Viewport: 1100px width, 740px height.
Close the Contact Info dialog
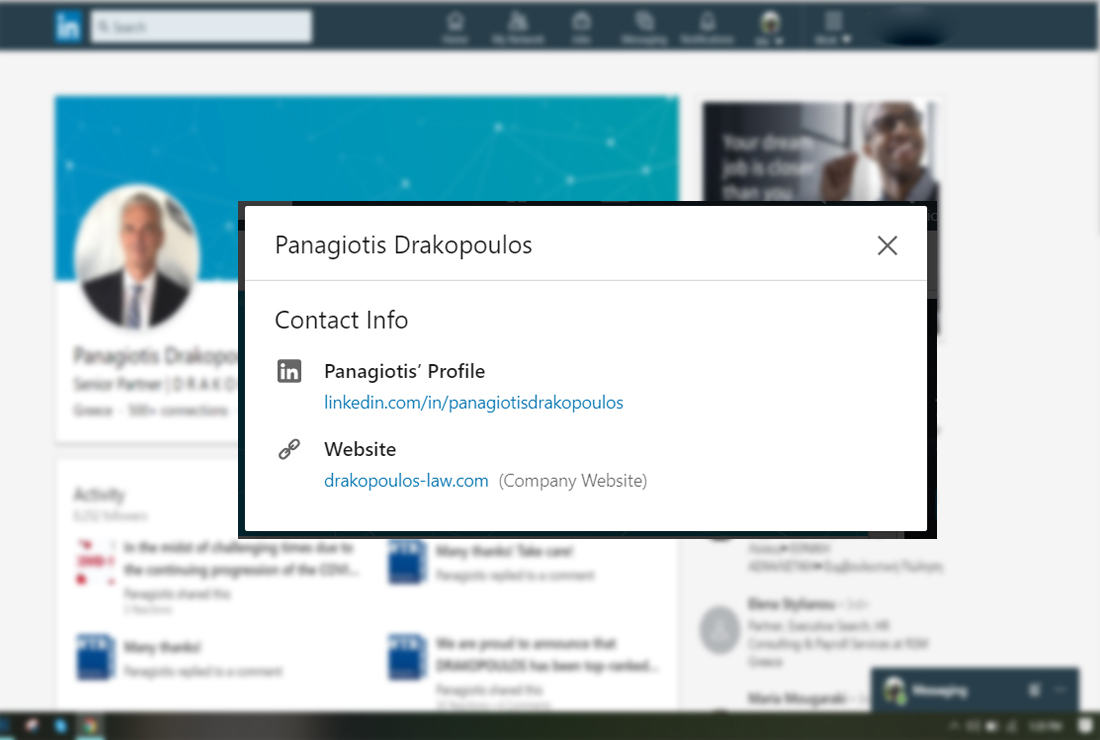887,245
